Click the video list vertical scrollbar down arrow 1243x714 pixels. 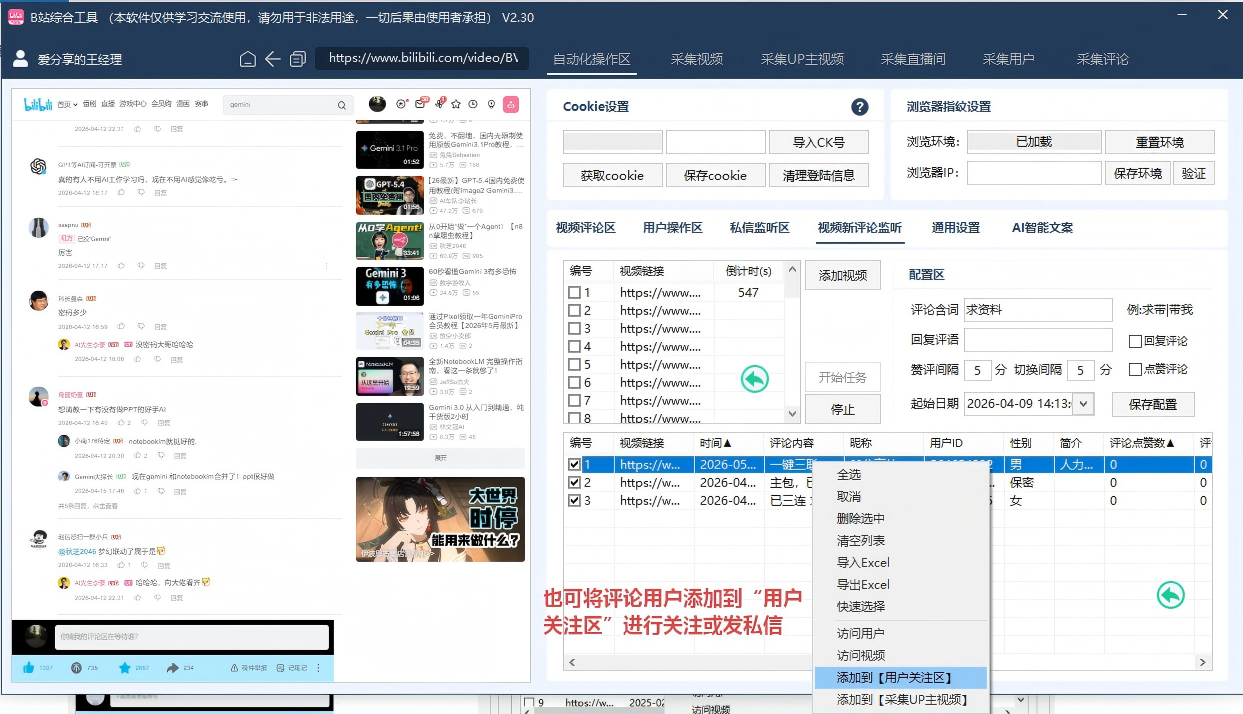(x=793, y=413)
